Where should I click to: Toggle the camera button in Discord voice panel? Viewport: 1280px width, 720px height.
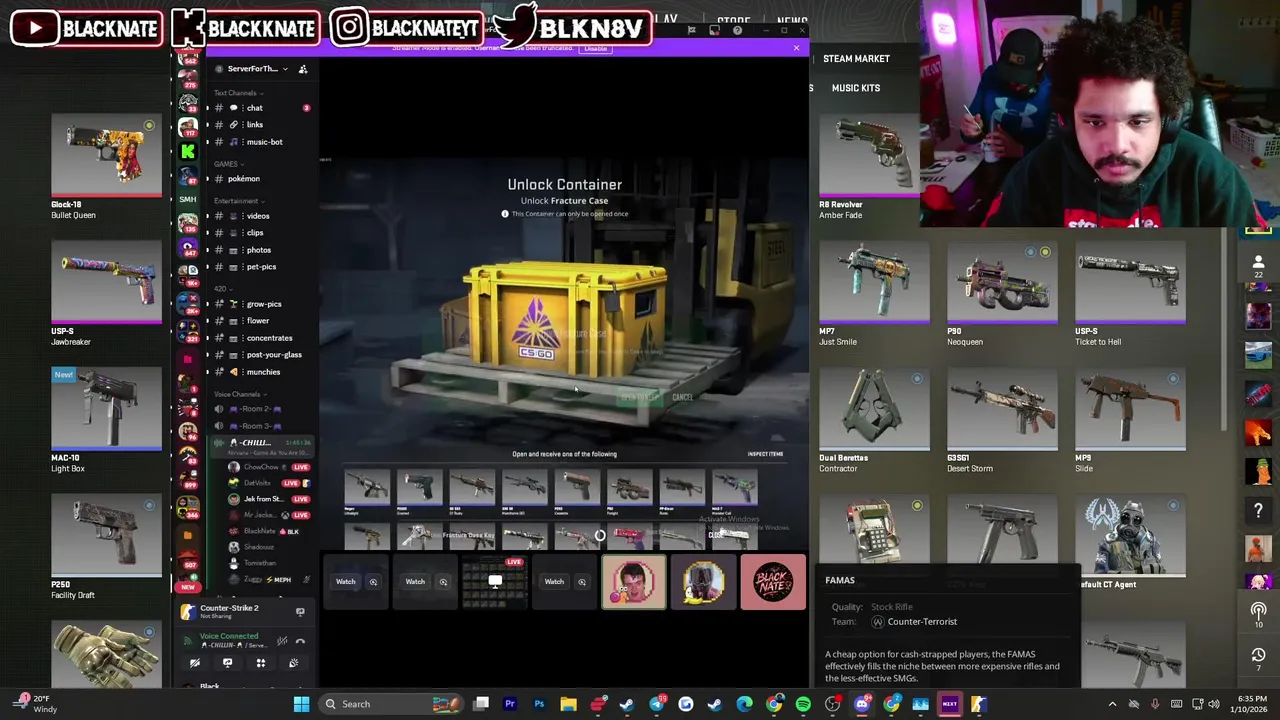click(195, 663)
